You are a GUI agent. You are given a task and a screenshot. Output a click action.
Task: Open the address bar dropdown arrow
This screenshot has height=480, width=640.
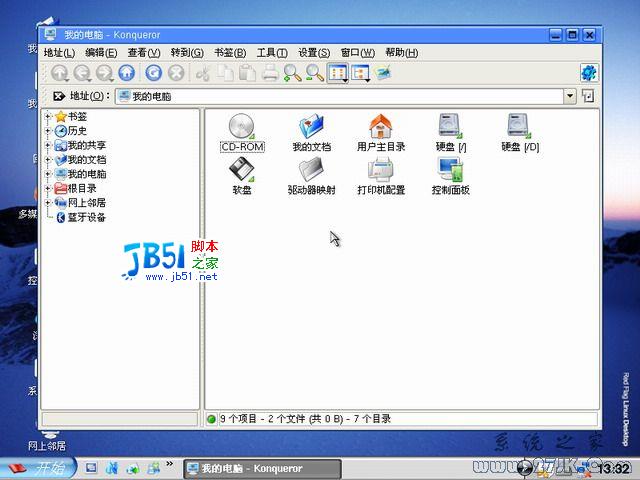point(570,96)
